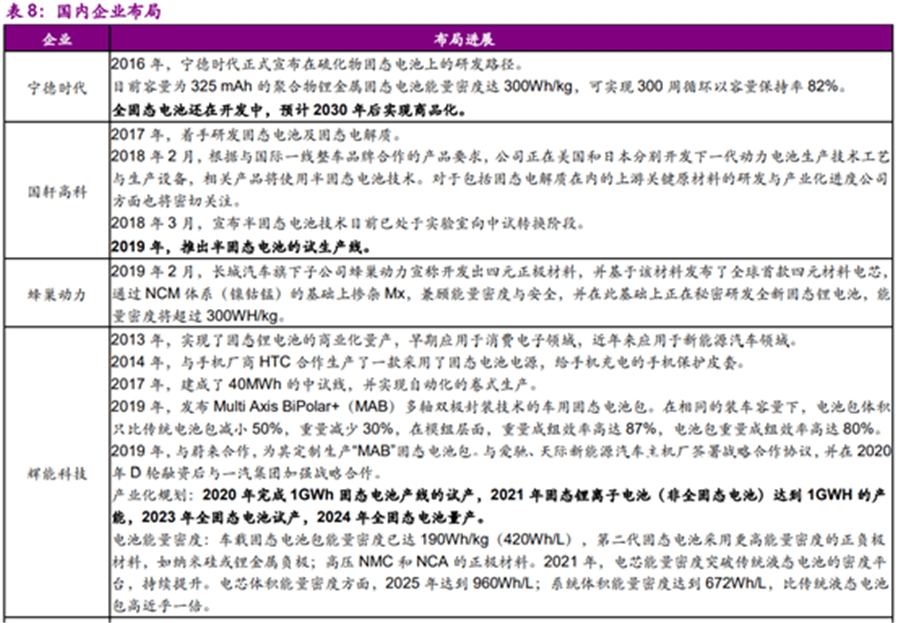This screenshot has height=623, width=900.
Task: Select the '布局进展' column header
Action: click(x=464, y=39)
